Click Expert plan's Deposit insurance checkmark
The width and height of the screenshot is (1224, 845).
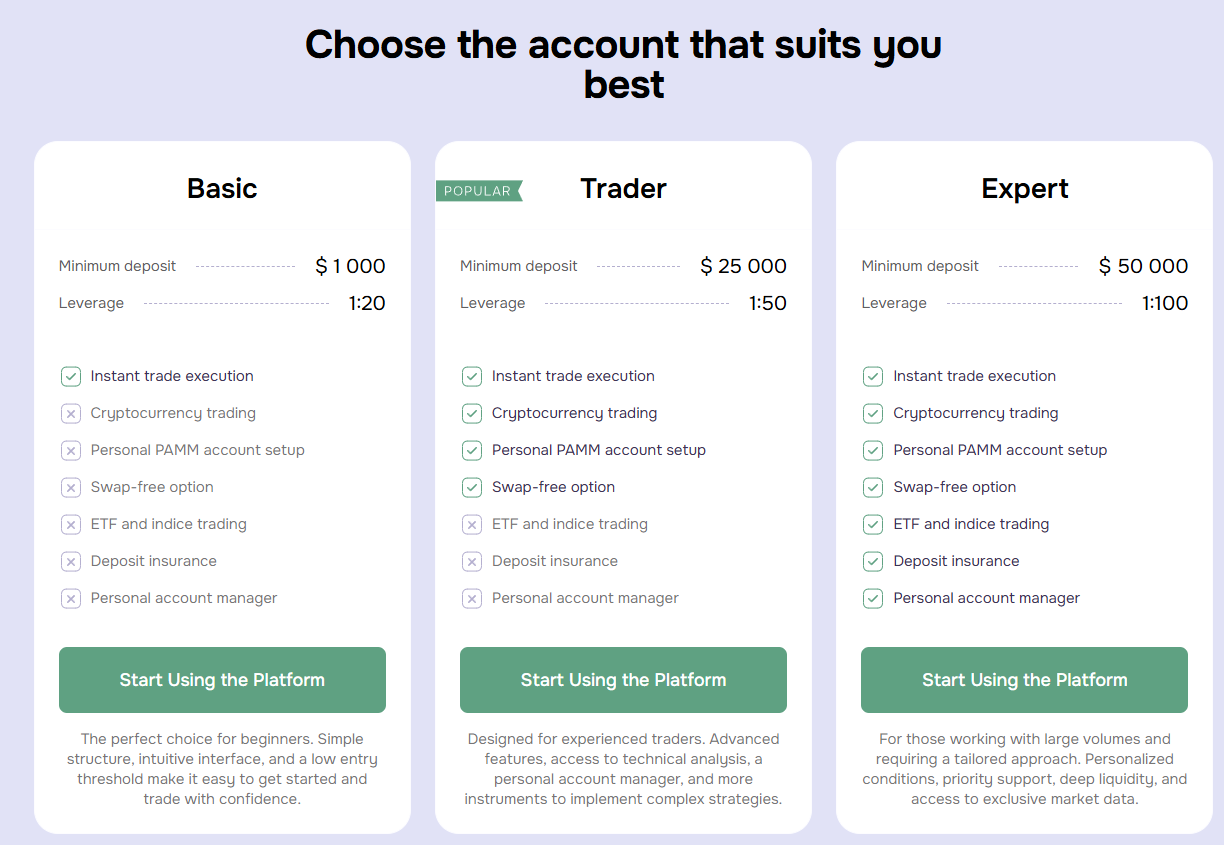[x=873, y=561]
